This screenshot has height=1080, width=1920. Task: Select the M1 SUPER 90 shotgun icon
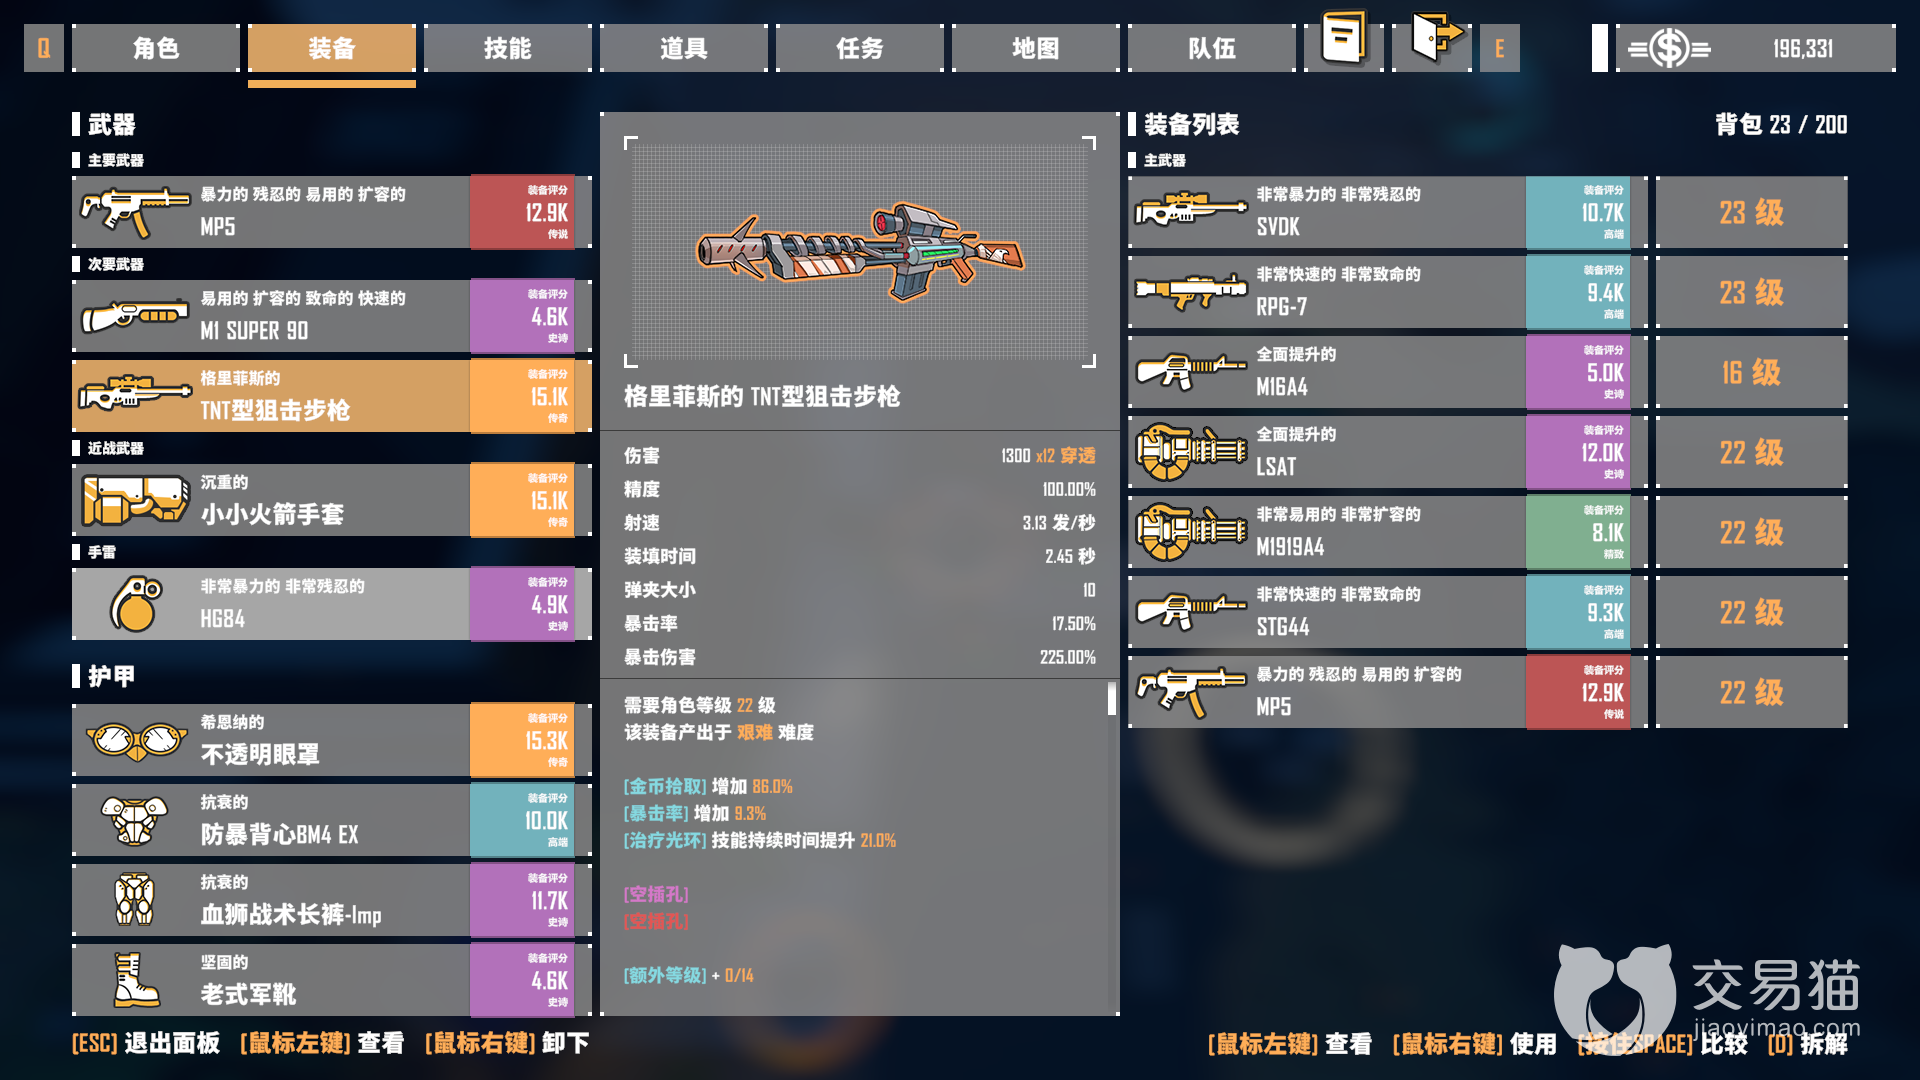point(134,315)
